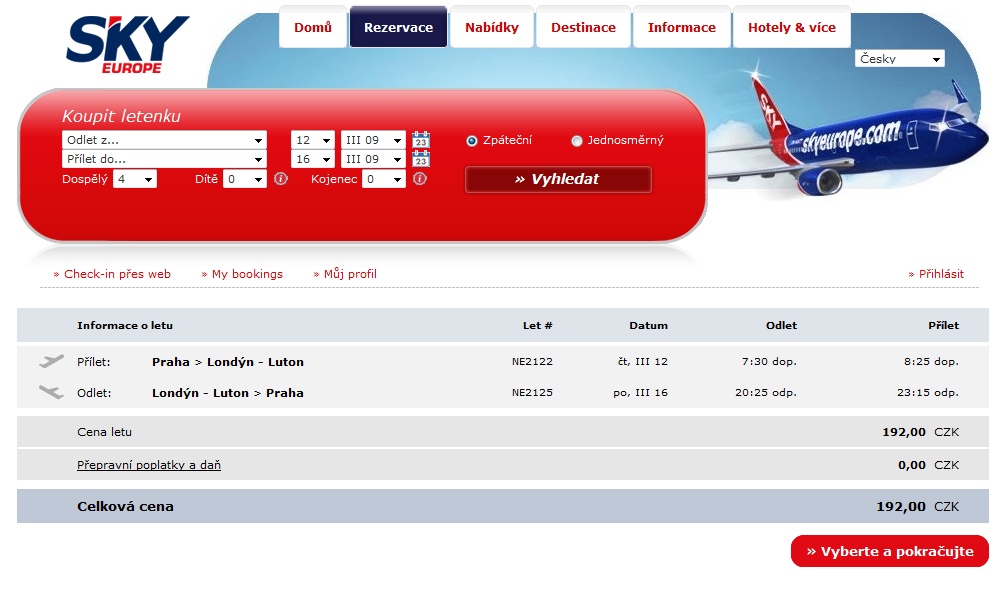Image resolution: width=999 pixels, height=591 pixels.
Task: Click flight number NE2125
Action: click(x=532, y=392)
